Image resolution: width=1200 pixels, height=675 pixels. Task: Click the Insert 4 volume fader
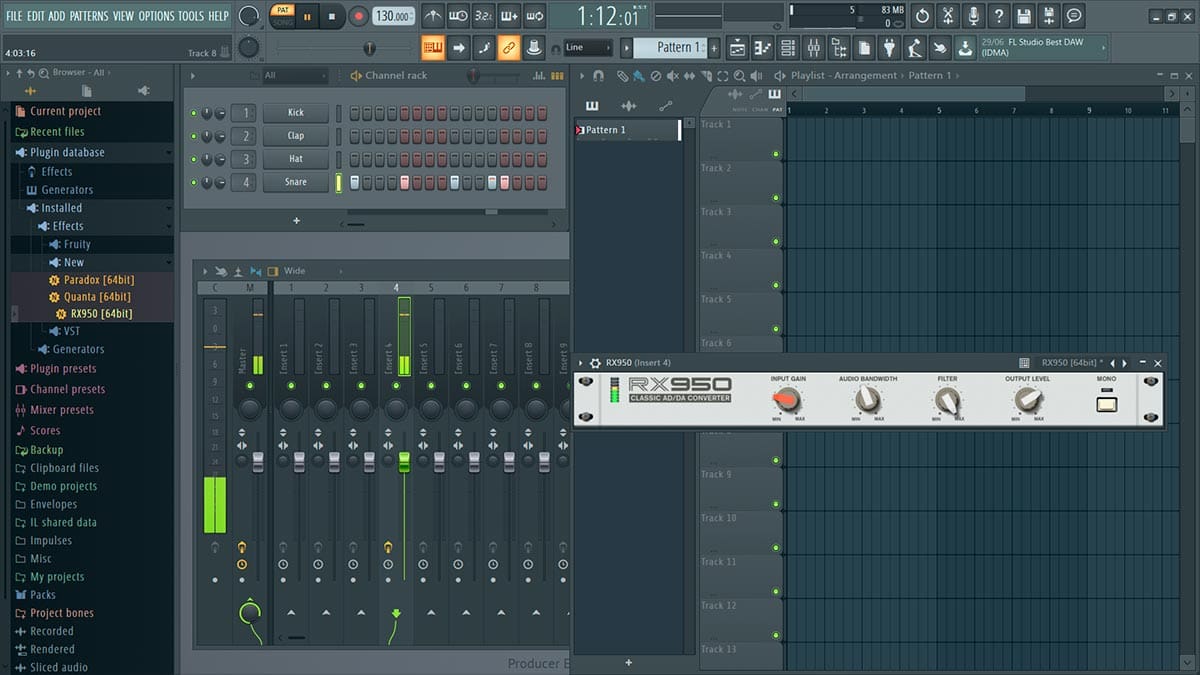pyautogui.click(x=404, y=461)
